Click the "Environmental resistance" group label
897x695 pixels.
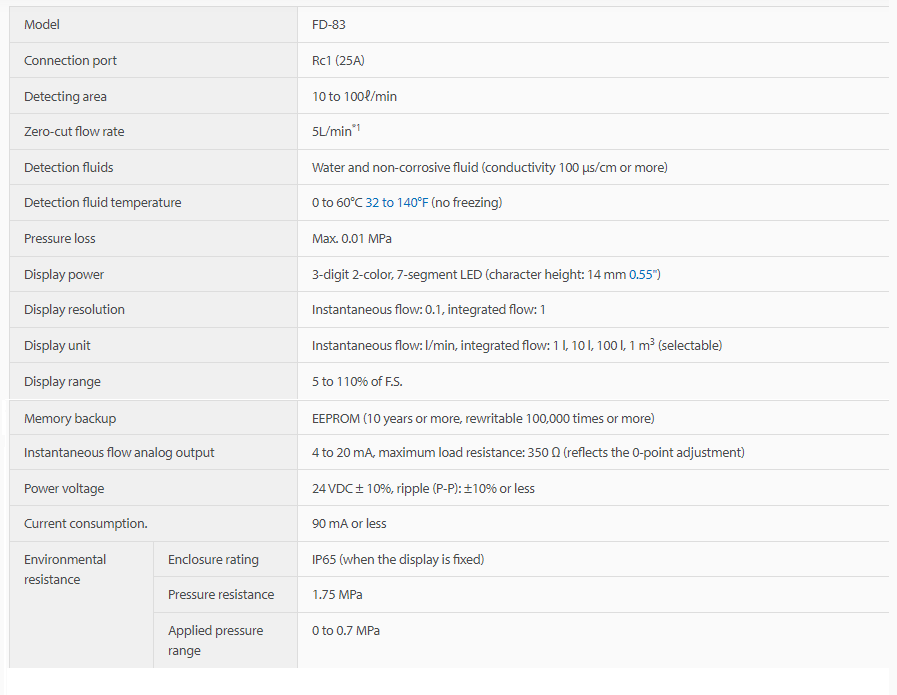[x=65, y=569]
